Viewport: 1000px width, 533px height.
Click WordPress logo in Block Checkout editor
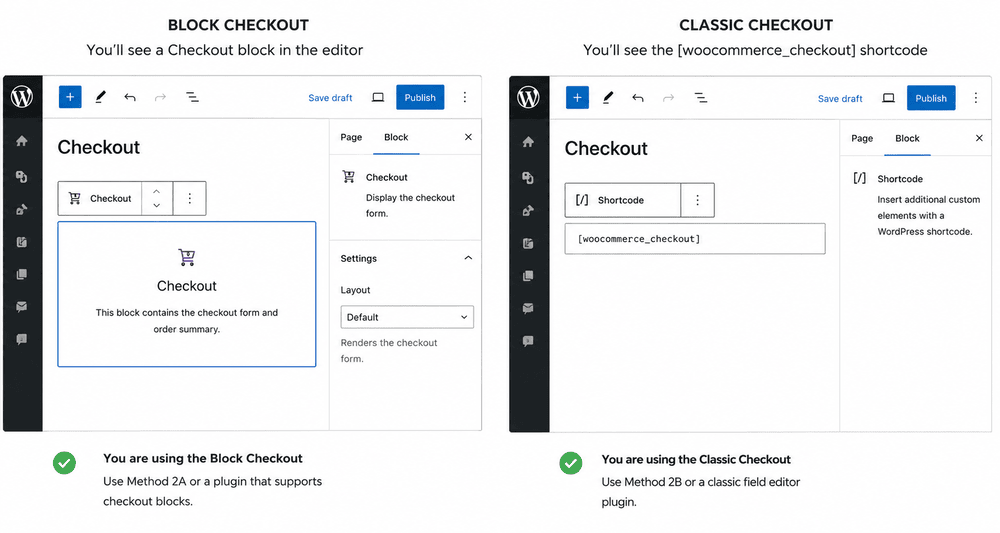pos(22,97)
